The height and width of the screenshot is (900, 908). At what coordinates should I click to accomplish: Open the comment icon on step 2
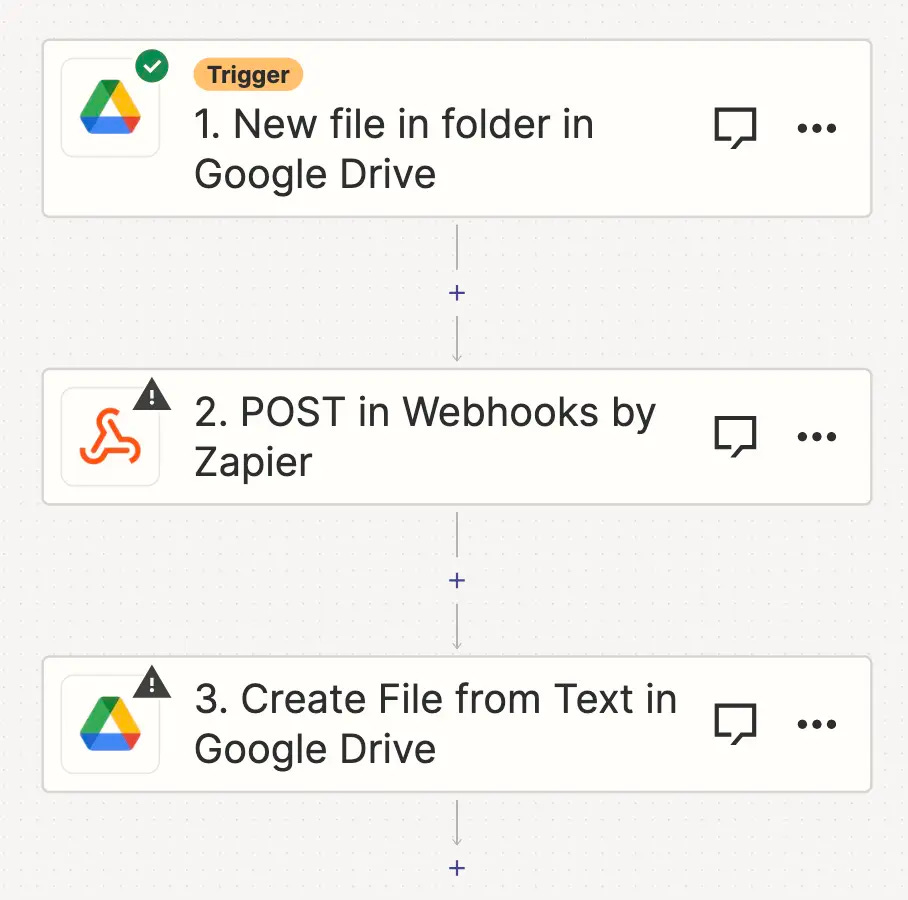[x=735, y=436]
